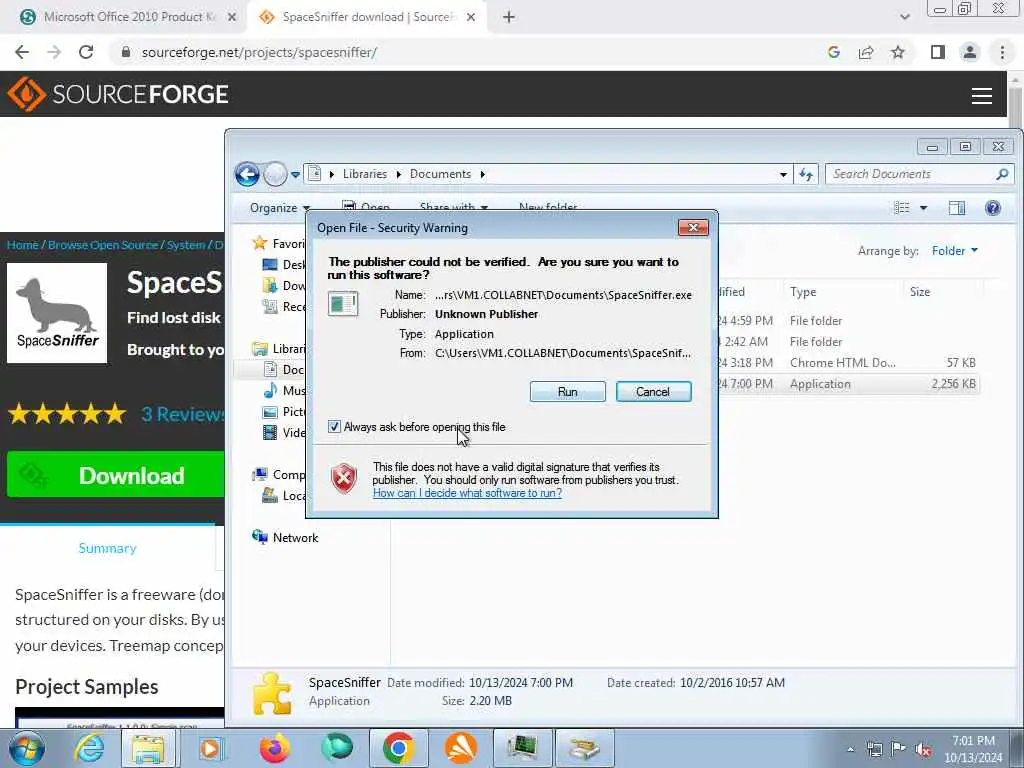Click the Search Documents magnifier icon
This screenshot has width=1024, height=768.
1002,174
